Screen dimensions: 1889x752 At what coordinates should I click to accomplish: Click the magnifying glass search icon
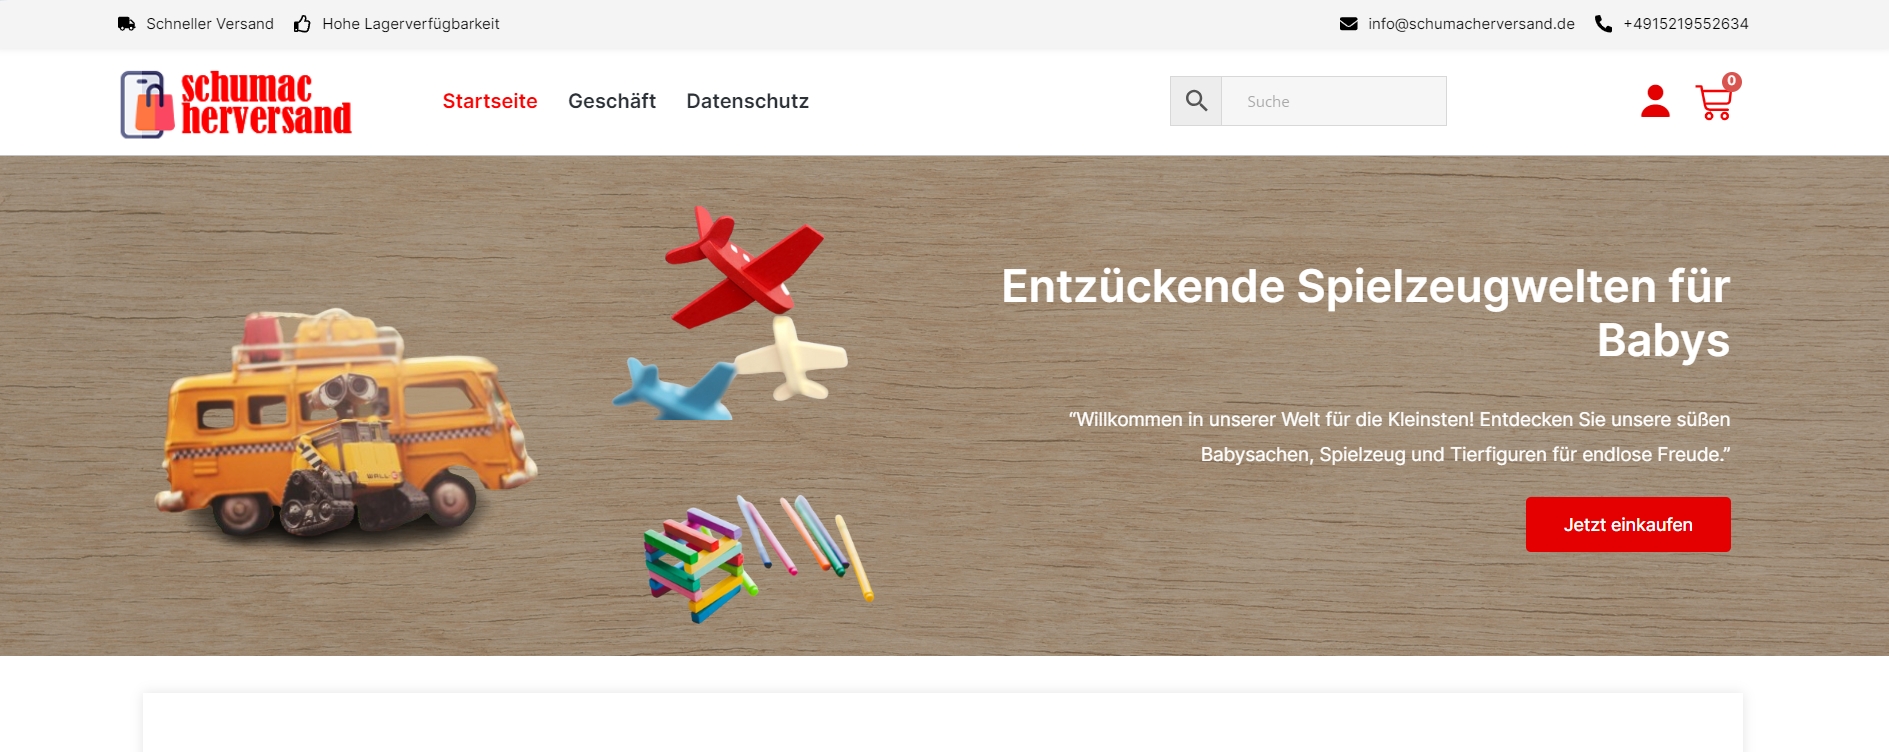coord(1196,101)
